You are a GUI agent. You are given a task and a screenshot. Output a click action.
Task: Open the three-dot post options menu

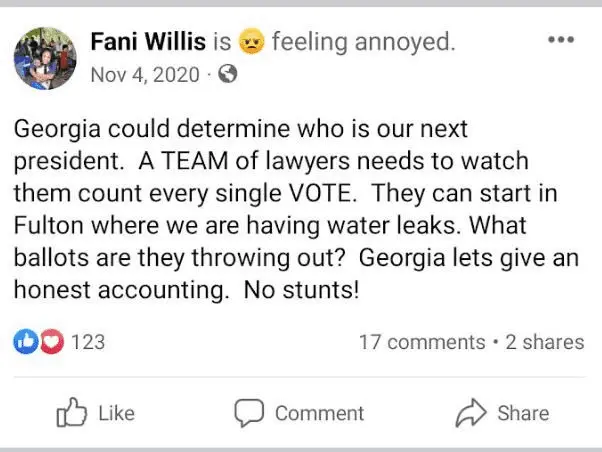click(x=562, y=40)
